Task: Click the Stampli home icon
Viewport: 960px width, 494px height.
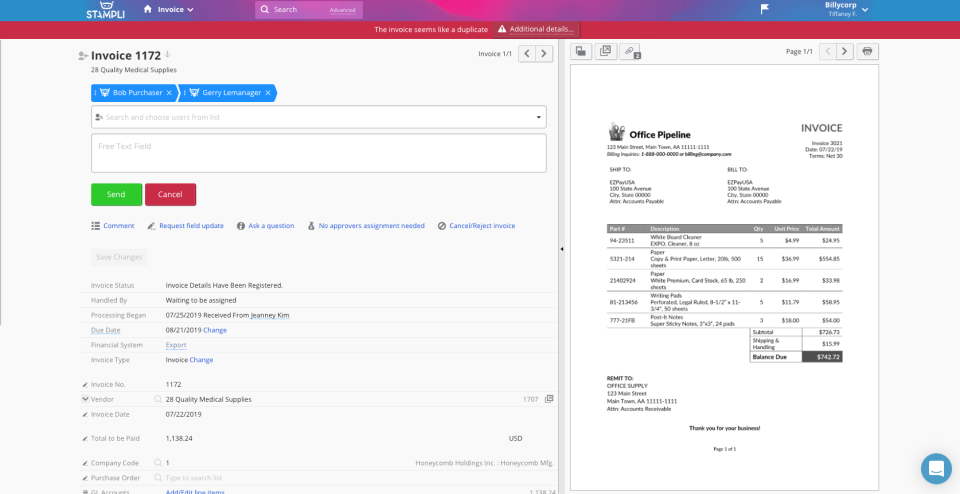Action: tap(148, 9)
